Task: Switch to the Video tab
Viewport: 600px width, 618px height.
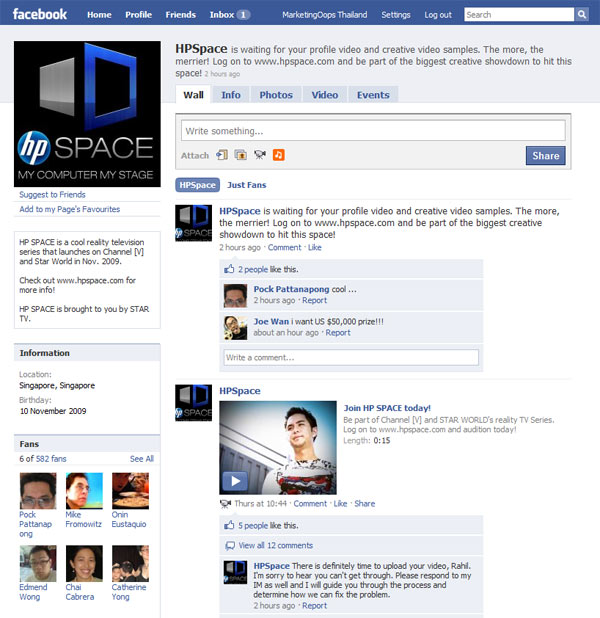Action: click(x=325, y=95)
